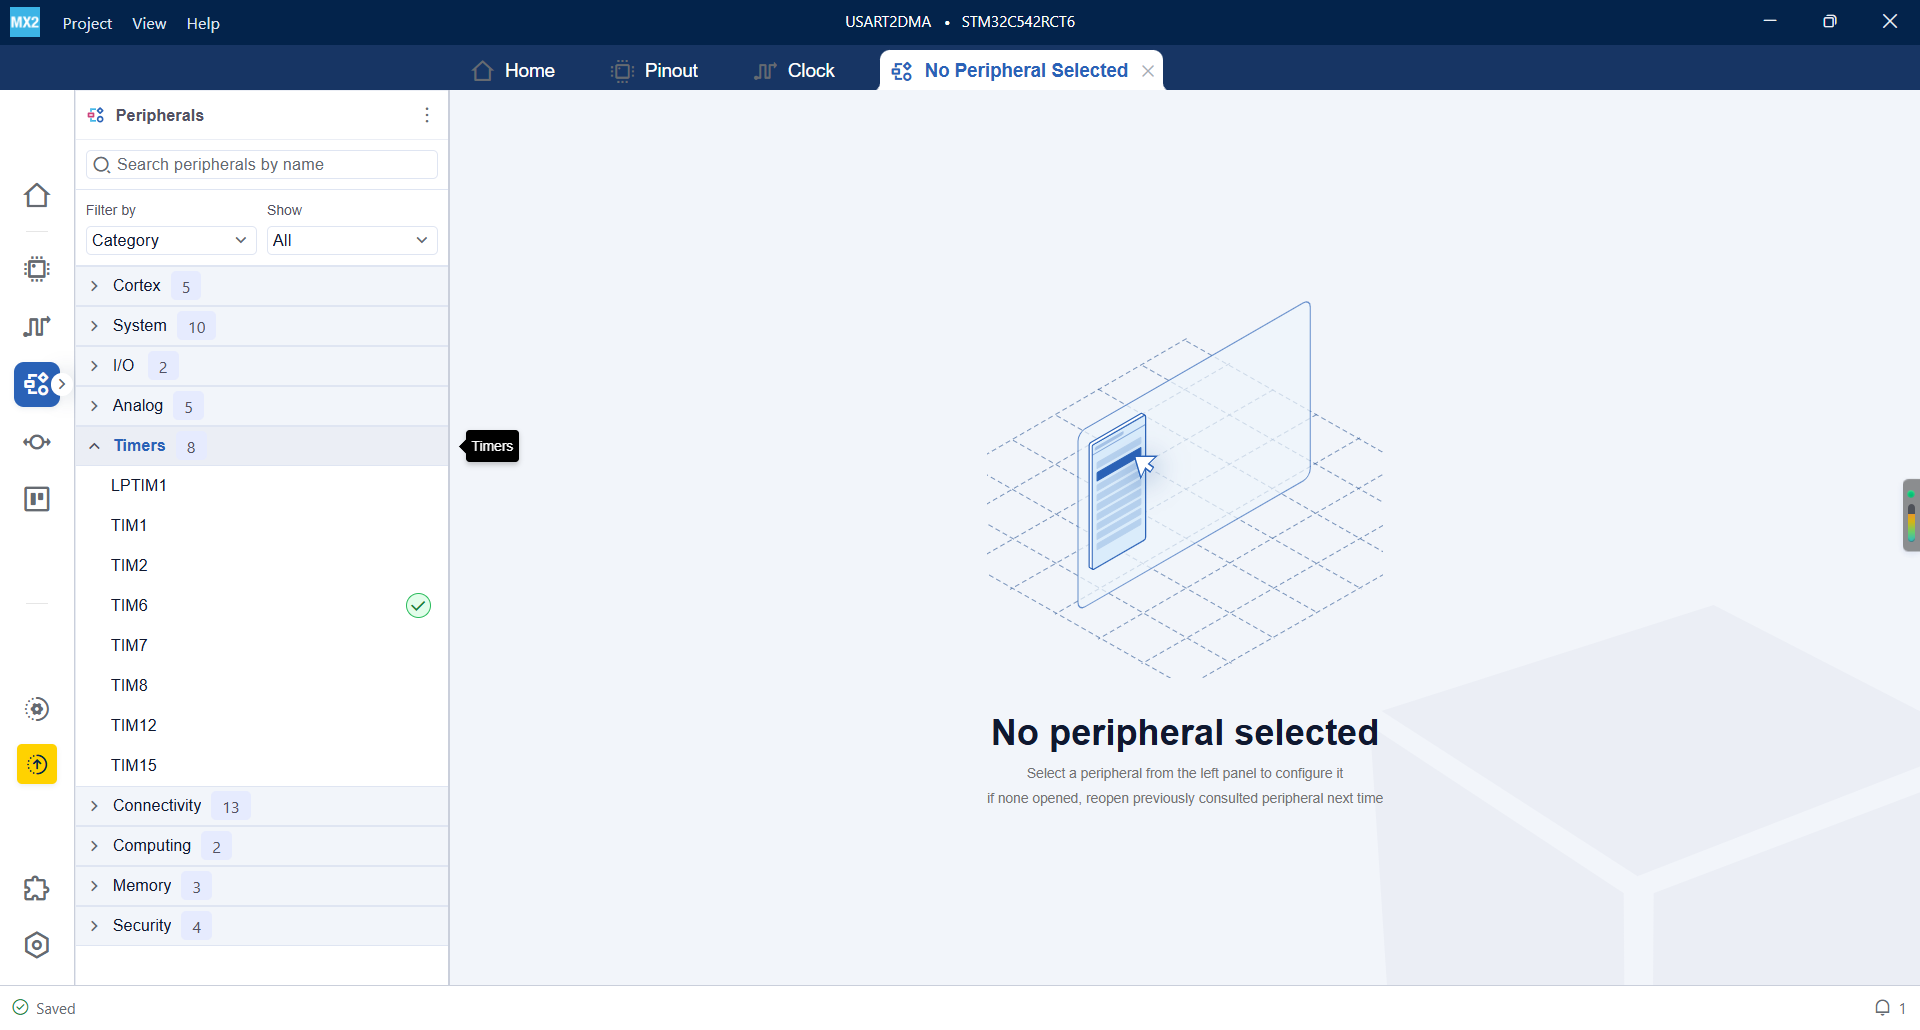The image size is (1920, 1030).
Task: Collapse the Timers category
Action: click(x=261, y=446)
